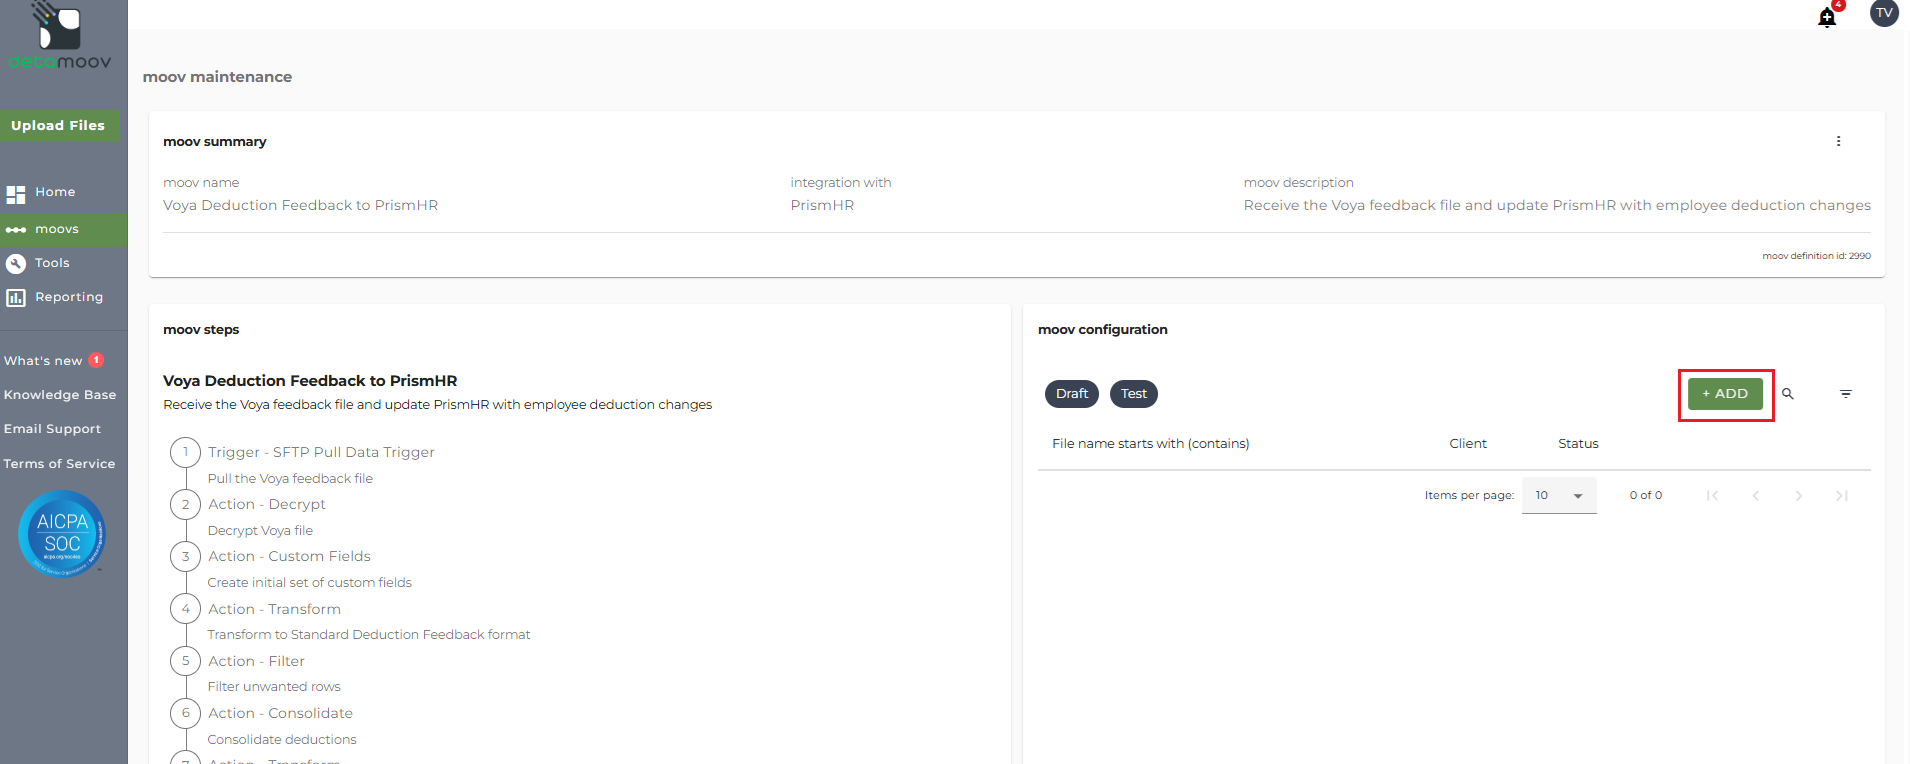Screen dimensions: 1910x764
Task: Click the moov steps panel heading
Action: pos(201,330)
